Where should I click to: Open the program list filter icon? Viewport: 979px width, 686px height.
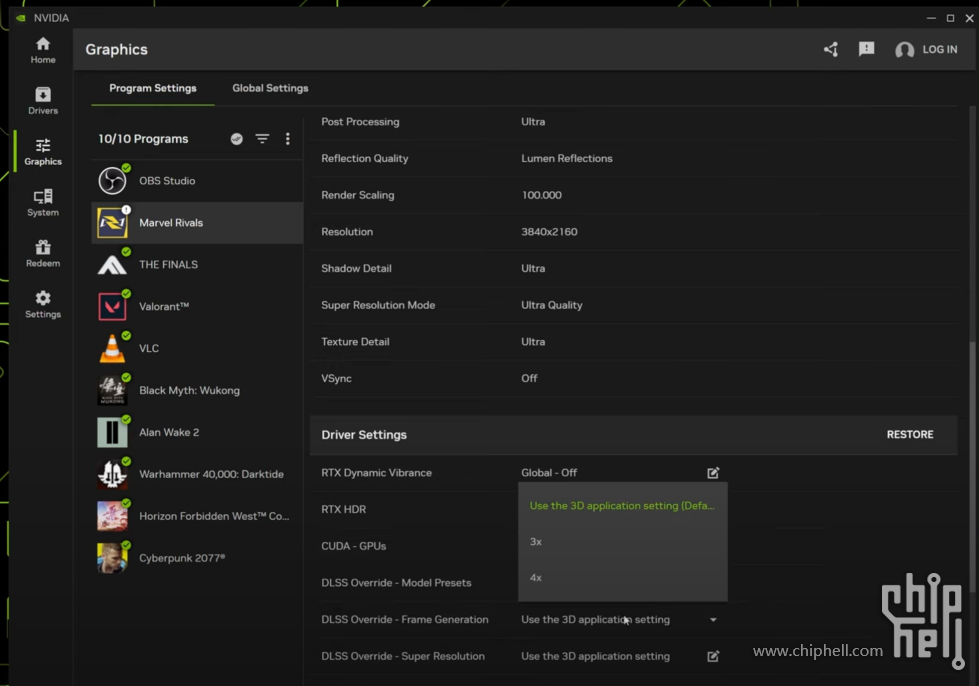262,139
